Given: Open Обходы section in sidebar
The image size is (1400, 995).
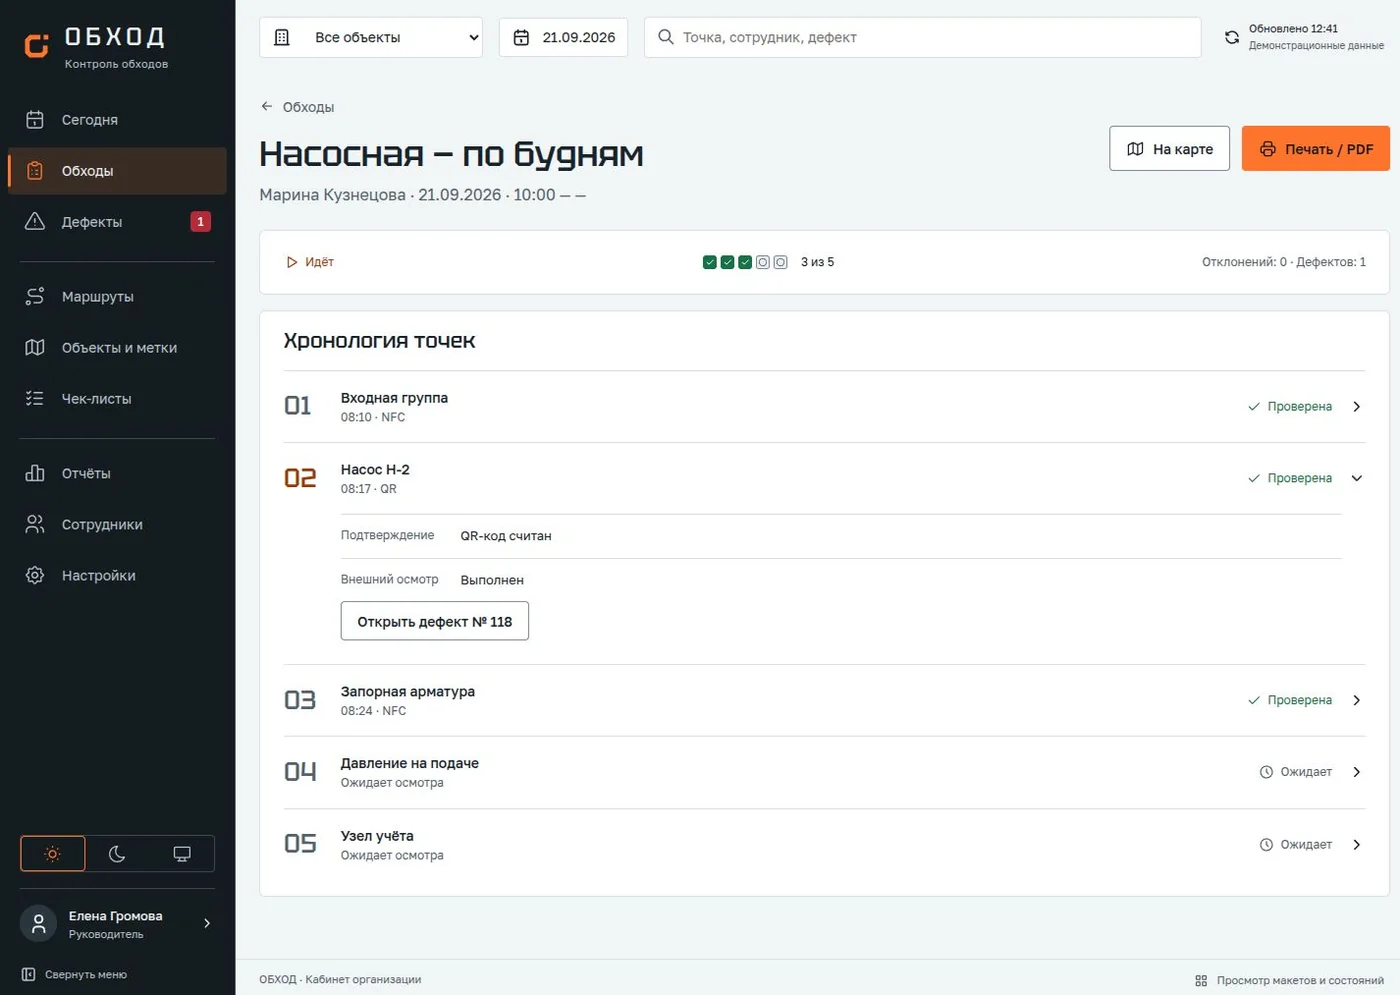Looking at the screenshot, I should click(117, 171).
